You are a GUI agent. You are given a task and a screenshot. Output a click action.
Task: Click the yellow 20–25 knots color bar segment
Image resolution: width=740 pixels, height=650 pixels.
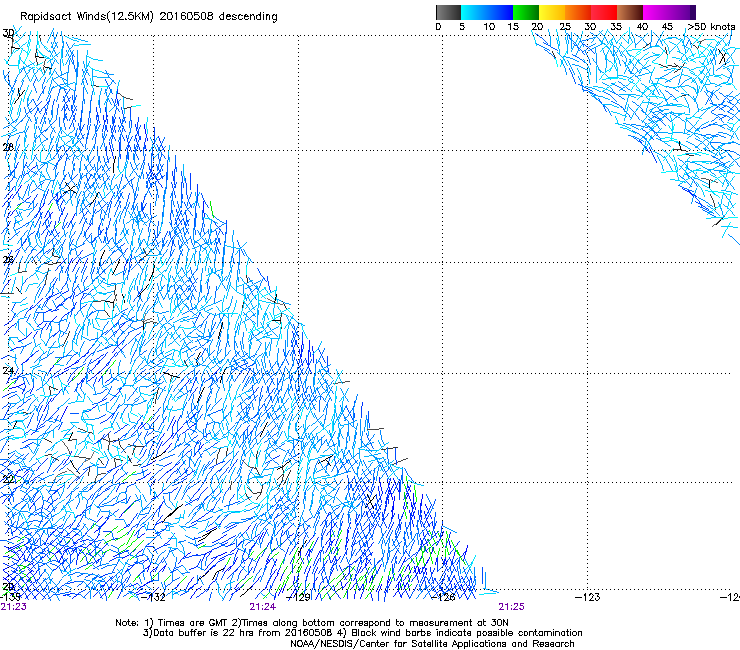[552, 12]
